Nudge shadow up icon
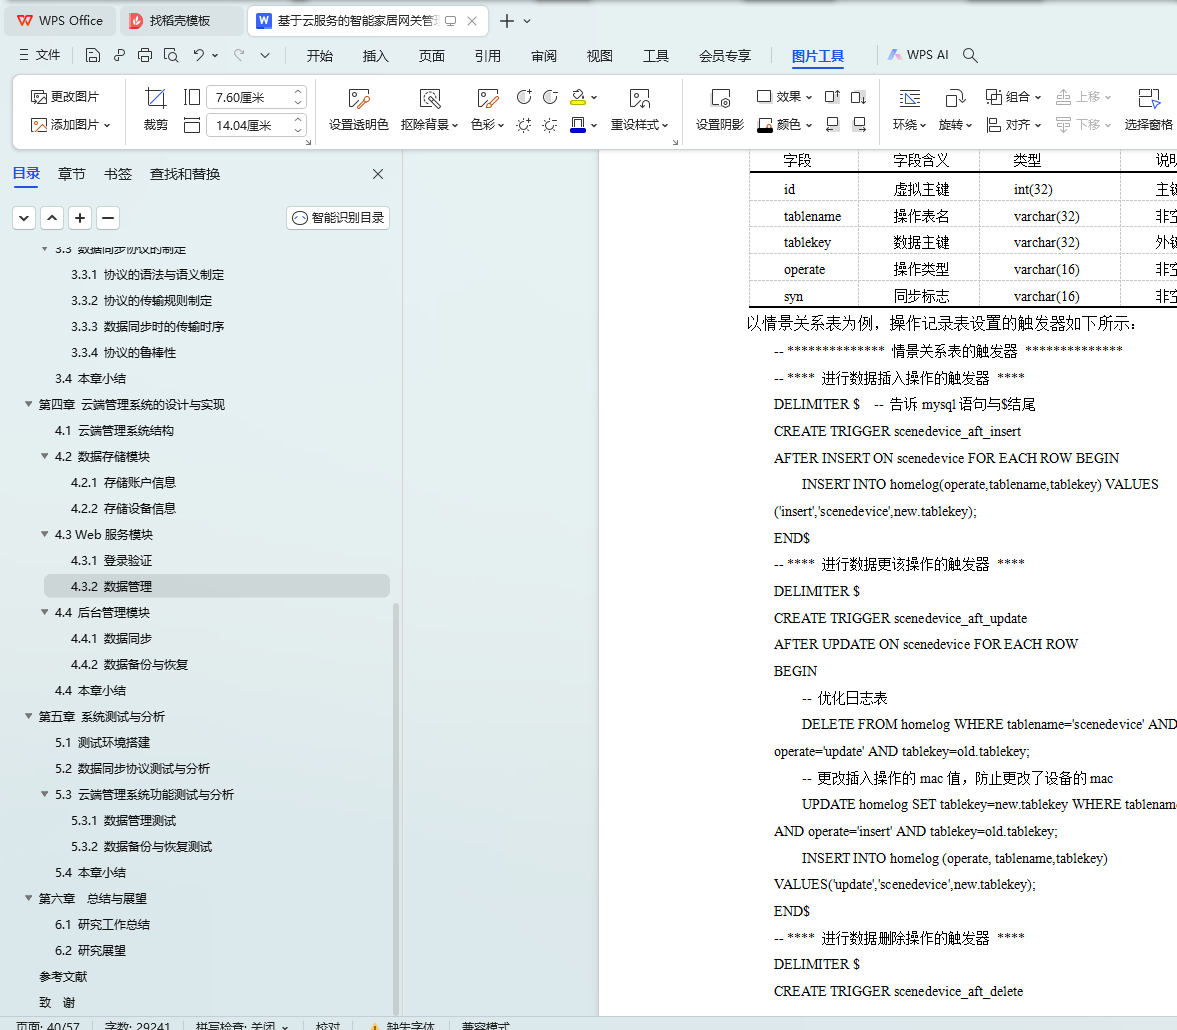 (x=832, y=97)
